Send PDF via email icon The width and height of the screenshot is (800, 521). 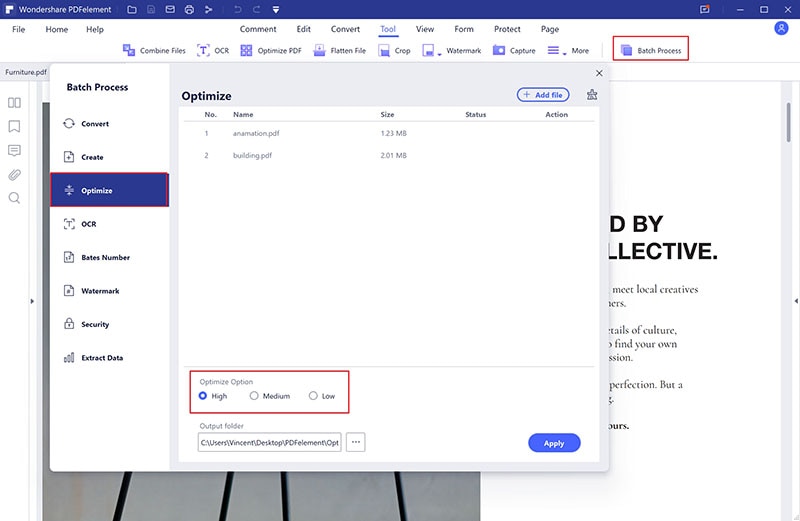pos(170,9)
